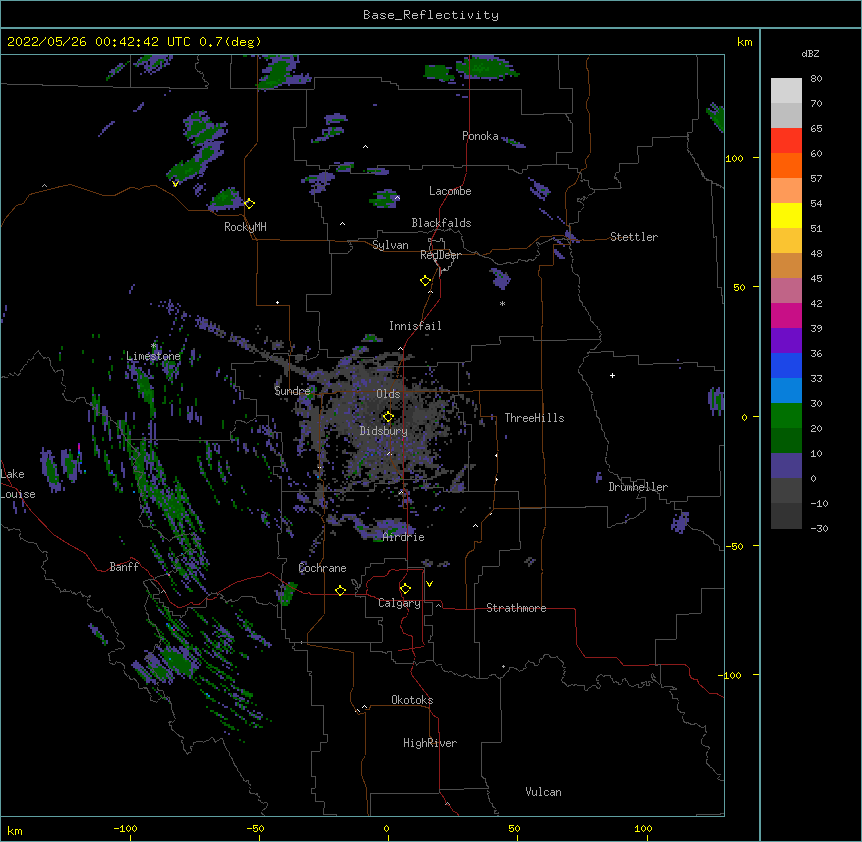Image resolution: width=862 pixels, height=842 pixels.
Task: Pick the light gray 70-80 dBZ legend color
Action: [x=786, y=91]
